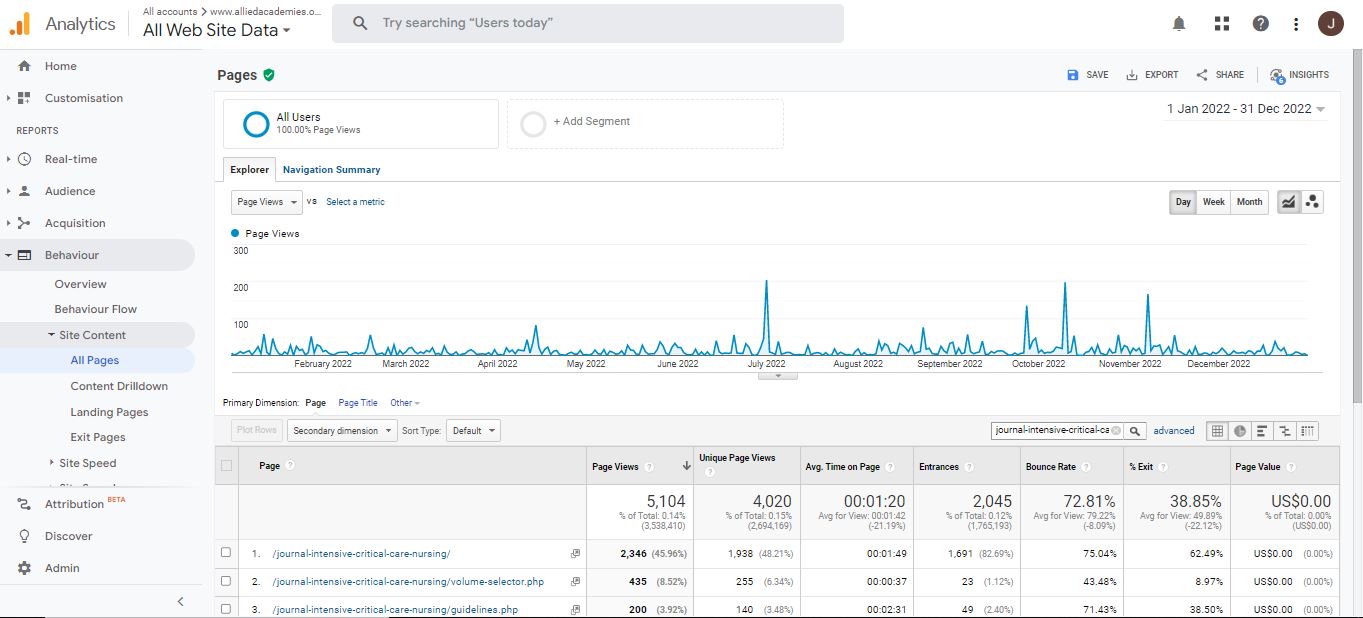Open the Page Views metric dropdown
The width and height of the screenshot is (1363, 618).
pos(266,202)
